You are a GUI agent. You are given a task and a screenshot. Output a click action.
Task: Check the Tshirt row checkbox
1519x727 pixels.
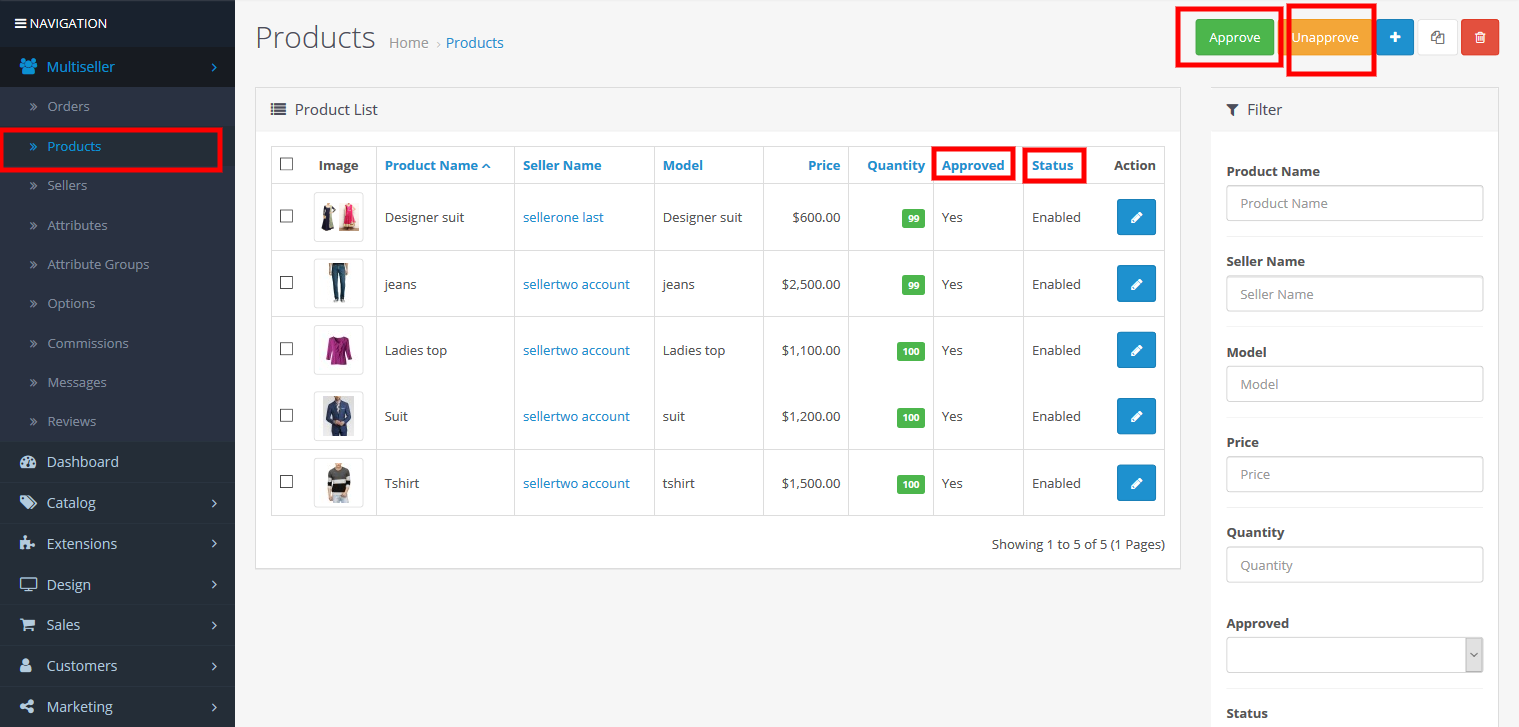click(x=287, y=482)
